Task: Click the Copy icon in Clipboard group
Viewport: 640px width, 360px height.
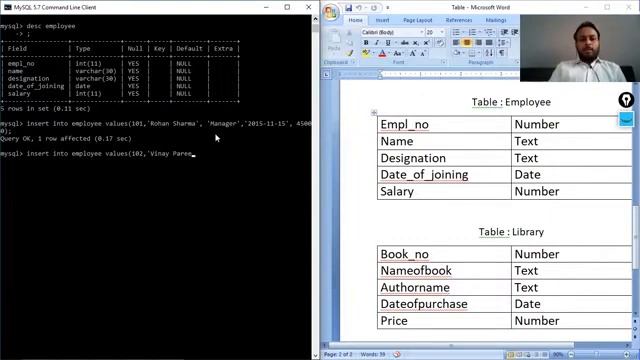Action: [349, 43]
